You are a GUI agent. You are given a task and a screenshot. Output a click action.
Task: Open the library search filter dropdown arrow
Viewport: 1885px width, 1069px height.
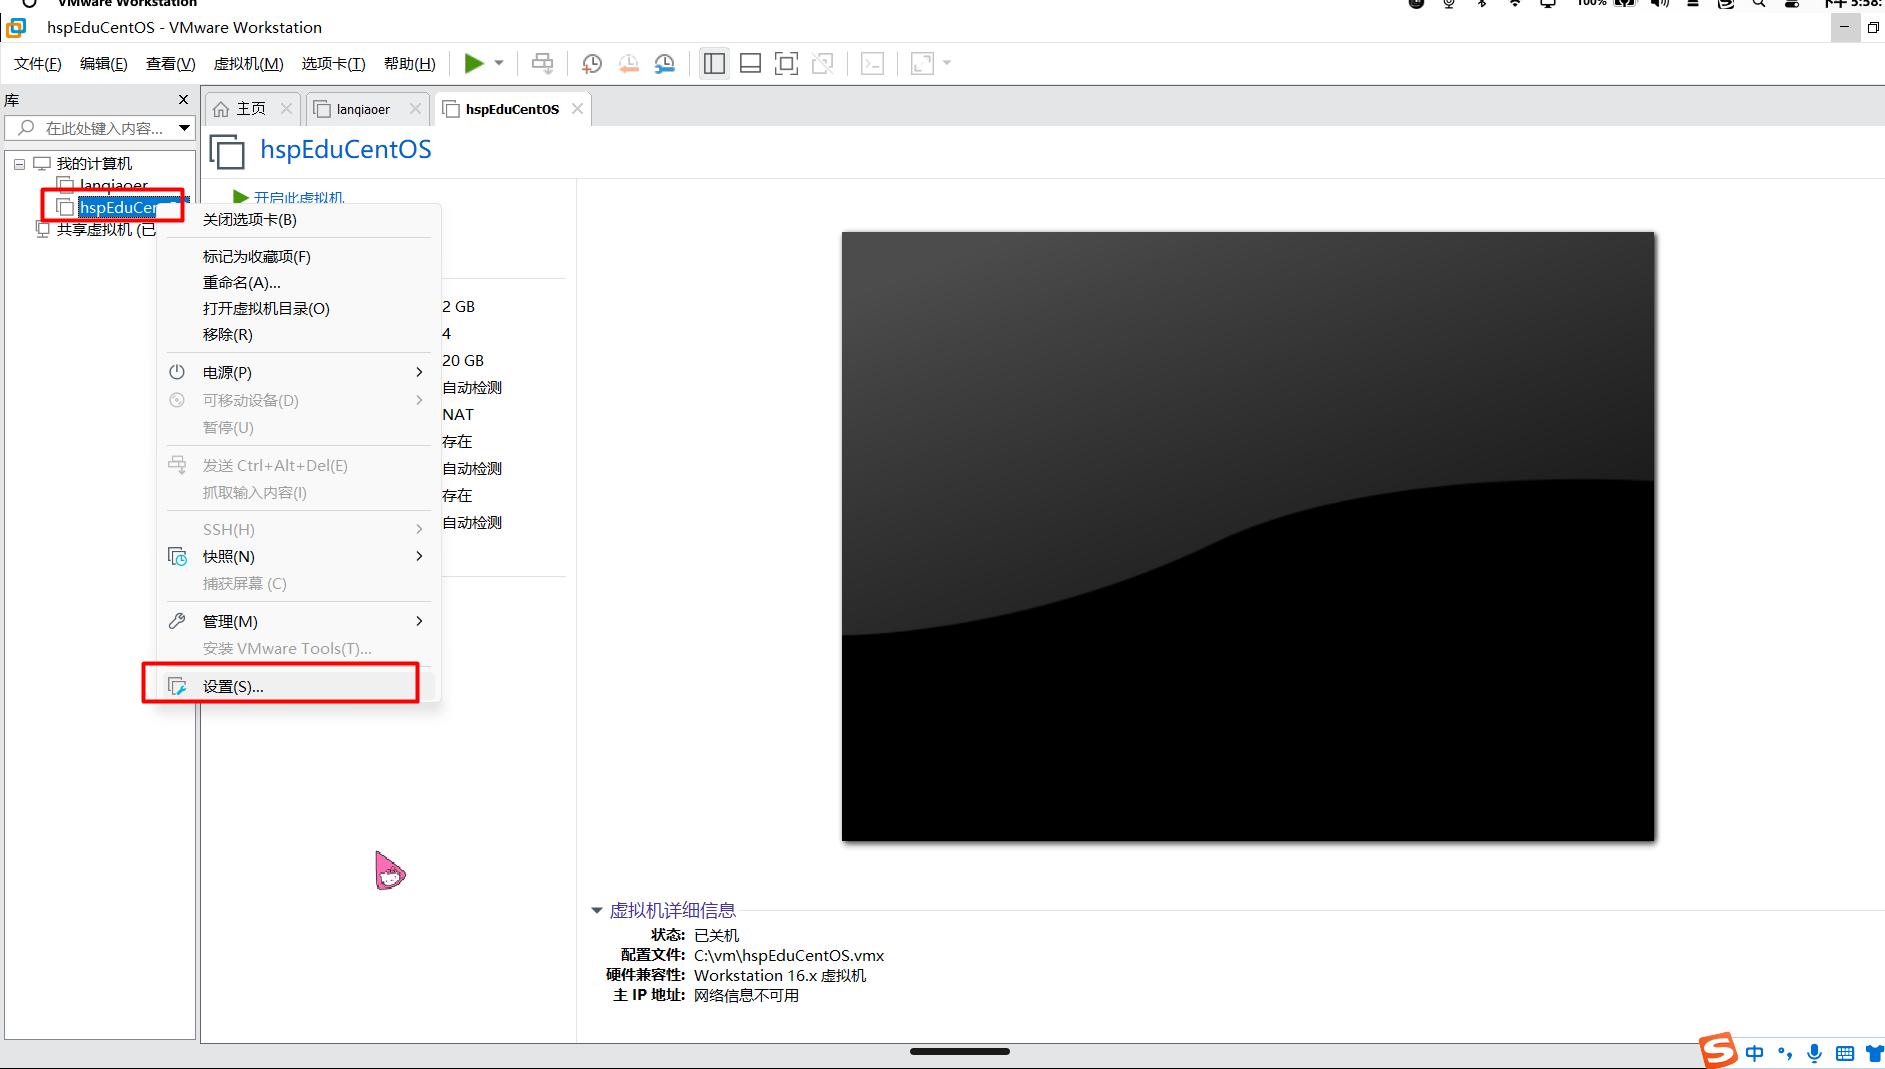(x=184, y=128)
